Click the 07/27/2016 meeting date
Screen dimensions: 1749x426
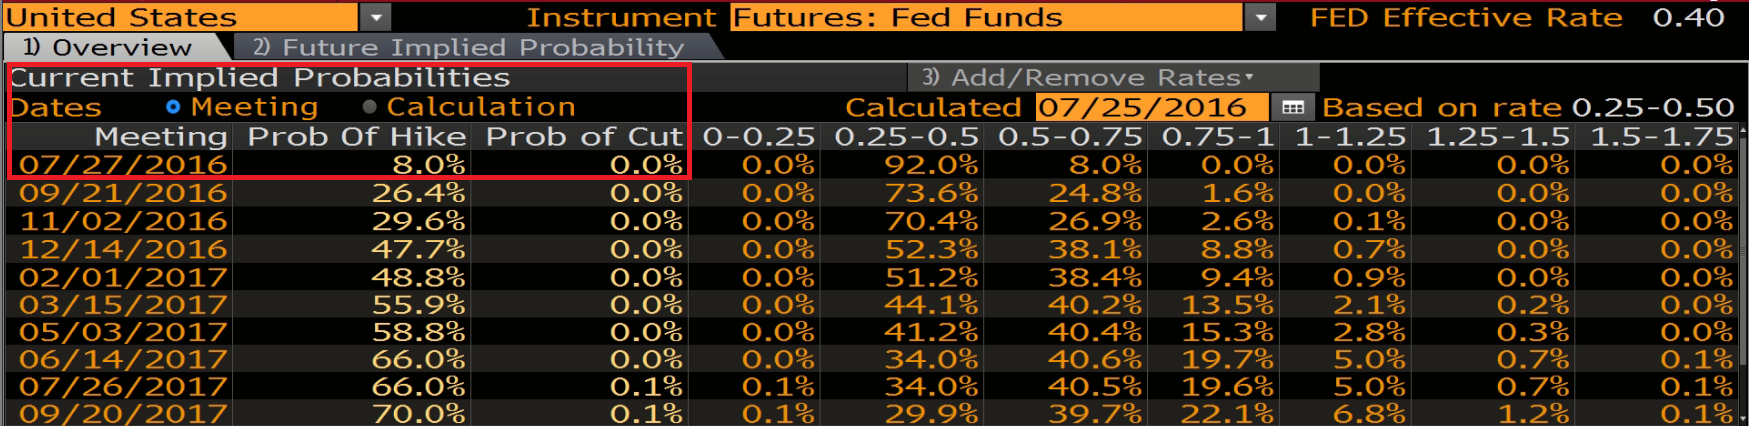pyautogui.click(x=123, y=165)
